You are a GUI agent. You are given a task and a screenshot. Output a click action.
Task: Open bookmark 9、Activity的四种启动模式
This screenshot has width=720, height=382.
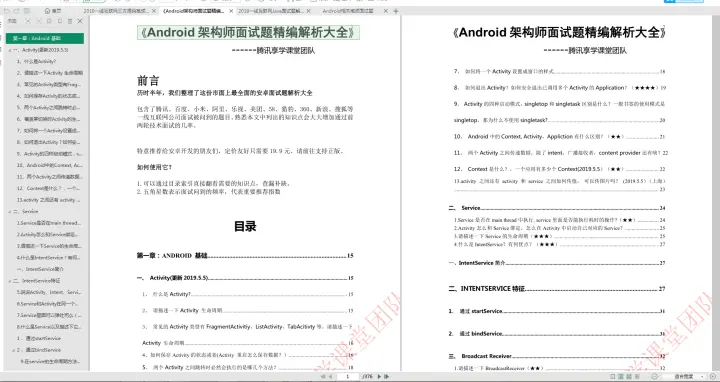click(x=49, y=154)
